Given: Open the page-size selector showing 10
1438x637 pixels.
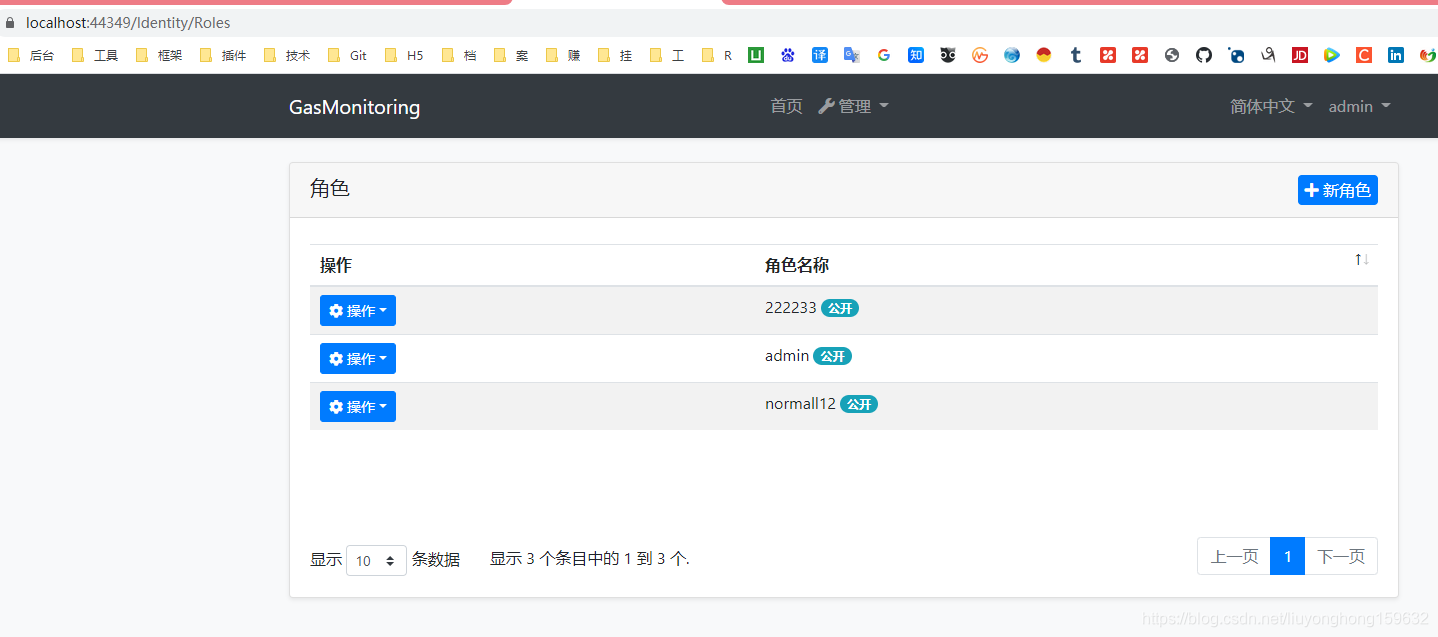Looking at the screenshot, I should tap(376, 560).
